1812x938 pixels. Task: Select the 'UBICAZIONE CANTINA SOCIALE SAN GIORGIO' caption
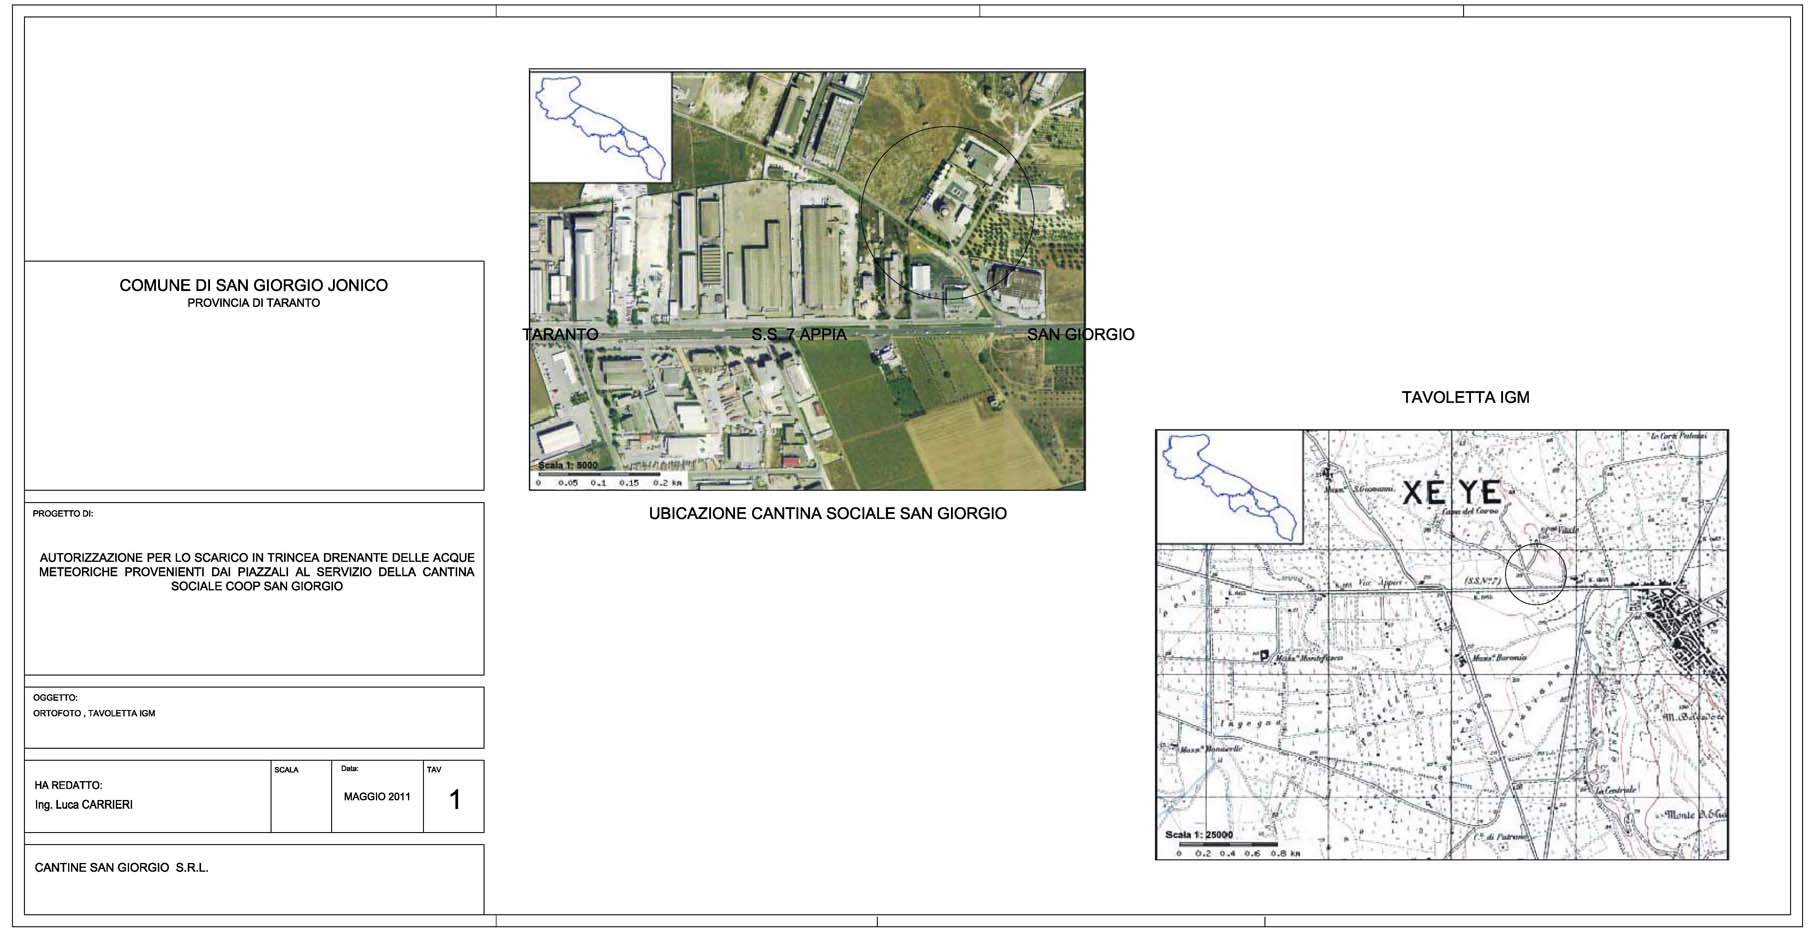[x=827, y=514]
